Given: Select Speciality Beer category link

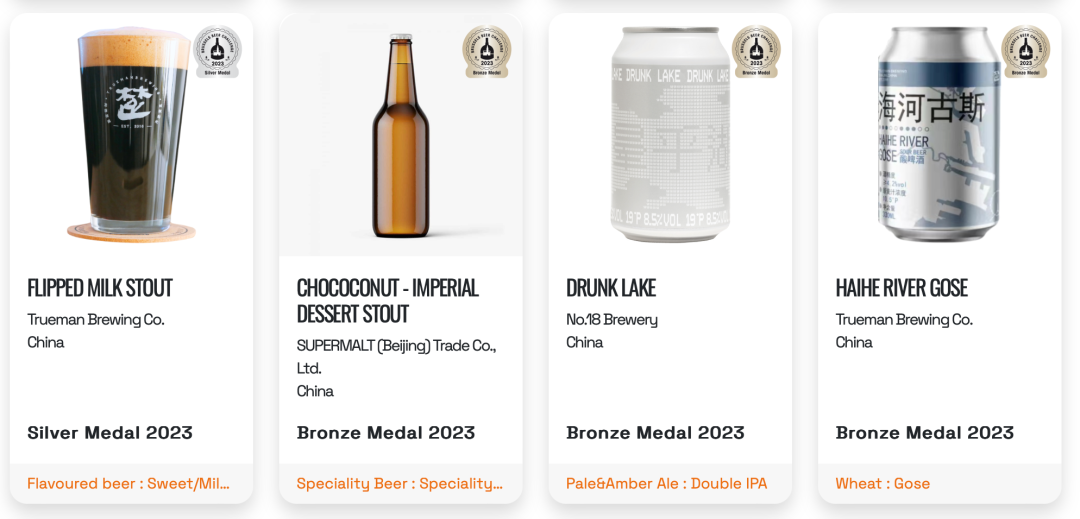Looking at the screenshot, I should point(399,484).
